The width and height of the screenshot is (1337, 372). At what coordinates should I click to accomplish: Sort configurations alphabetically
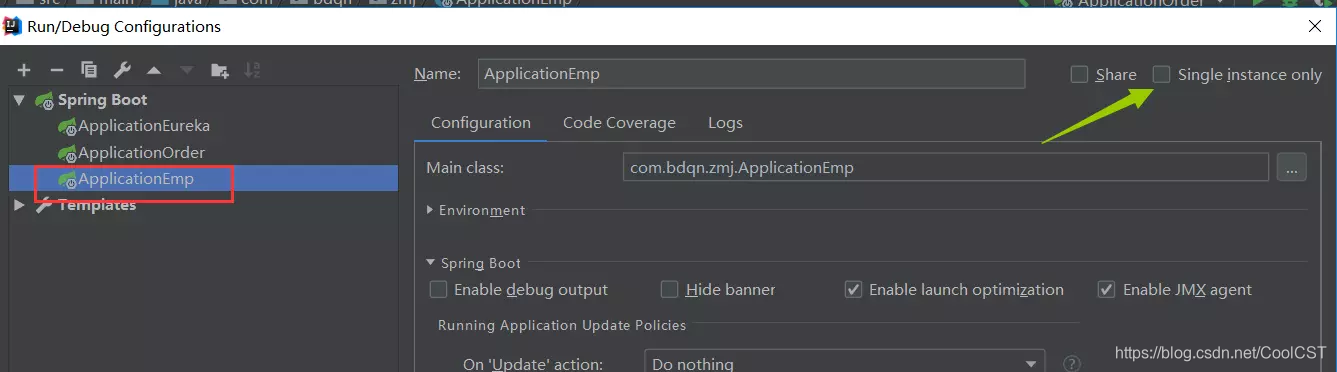(252, 70)
